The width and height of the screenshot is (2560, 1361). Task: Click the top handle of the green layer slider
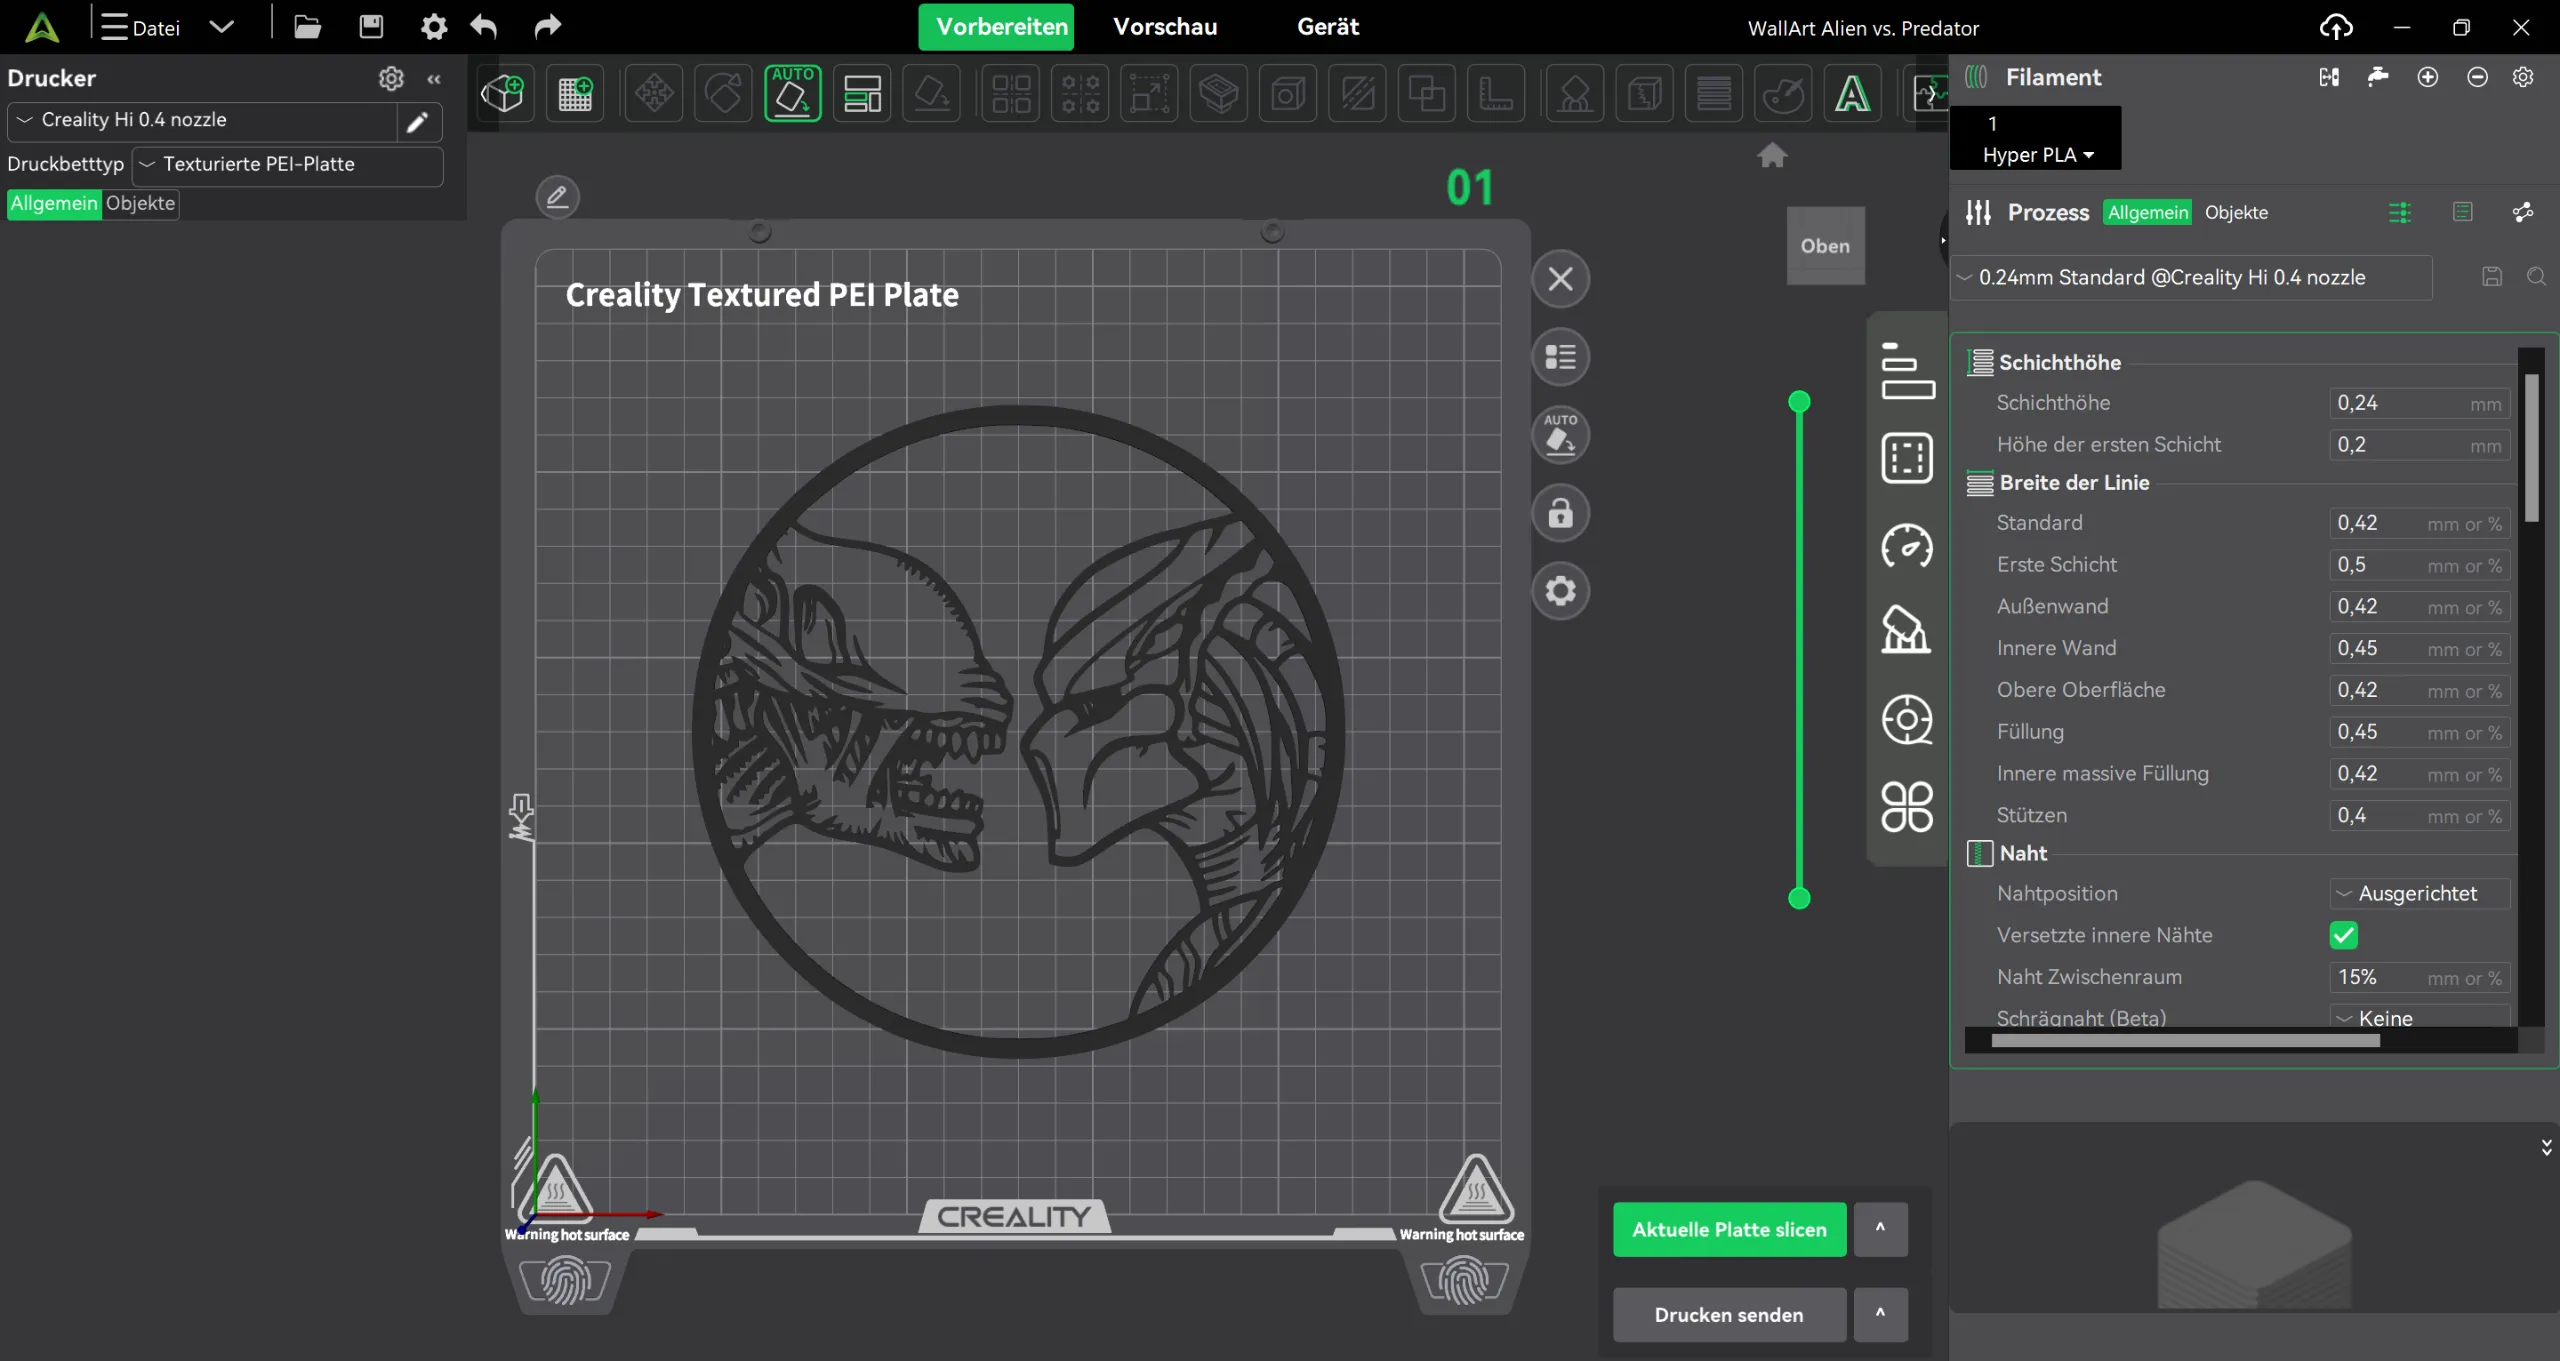pos(1799,402)
